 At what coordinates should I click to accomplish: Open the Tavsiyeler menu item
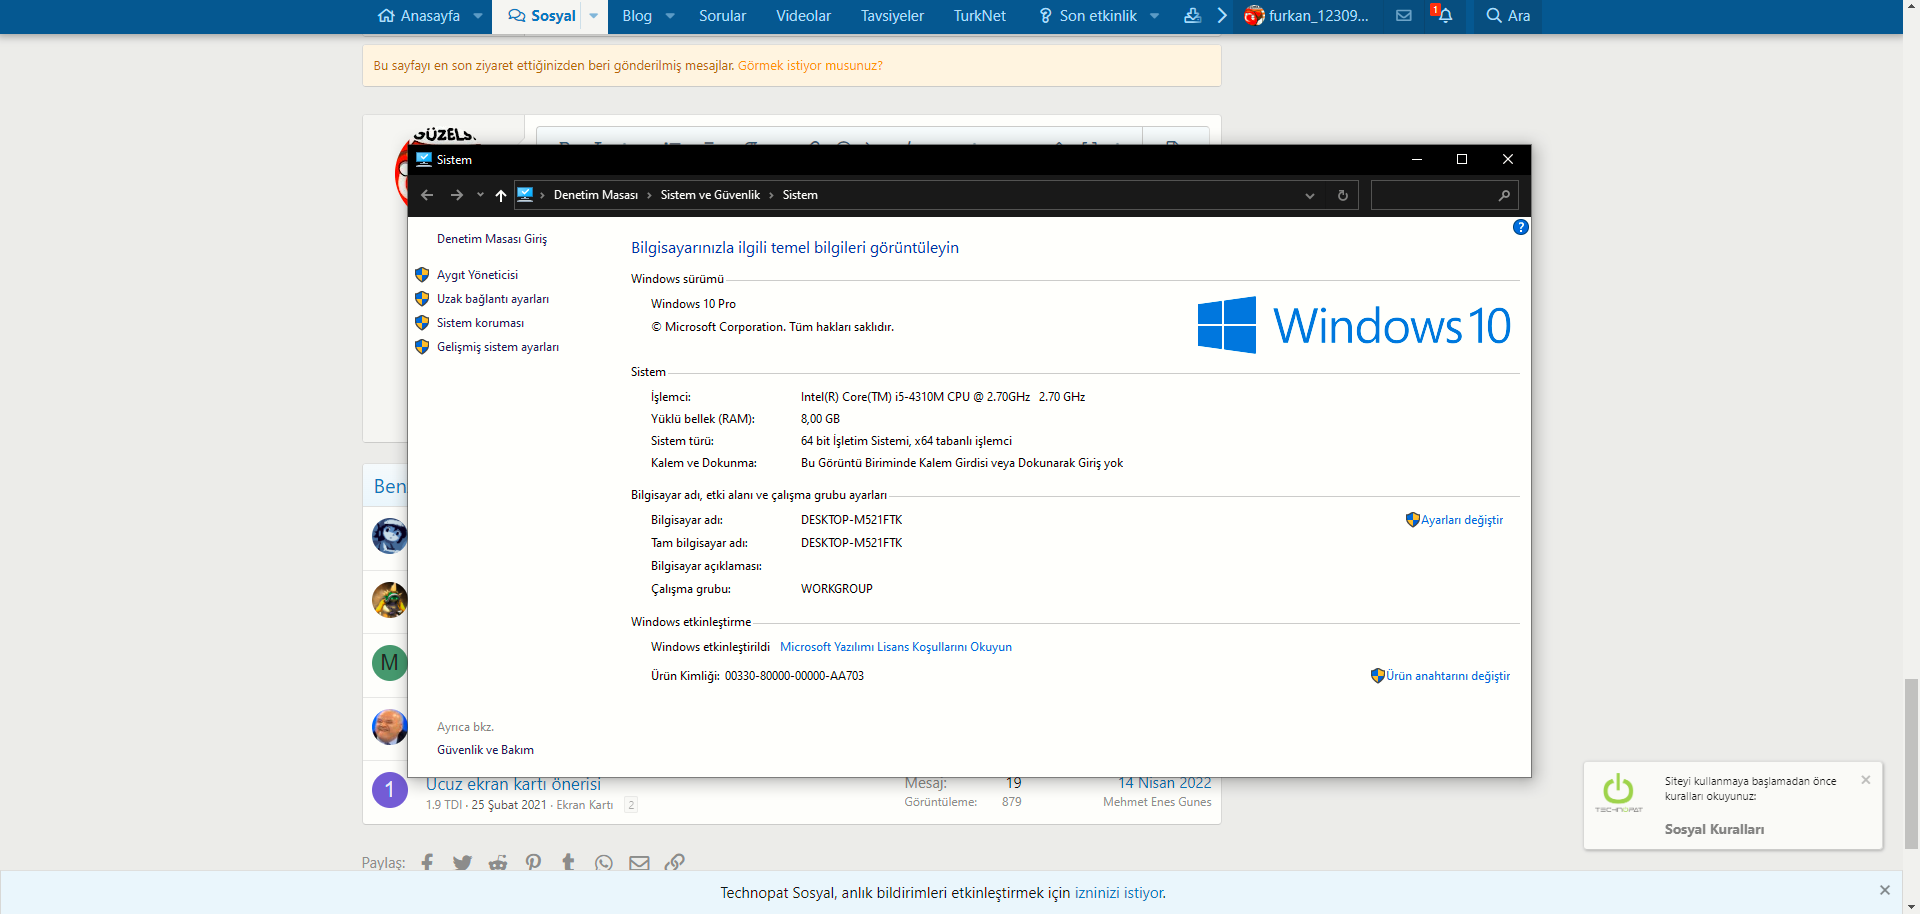(892, 16)
